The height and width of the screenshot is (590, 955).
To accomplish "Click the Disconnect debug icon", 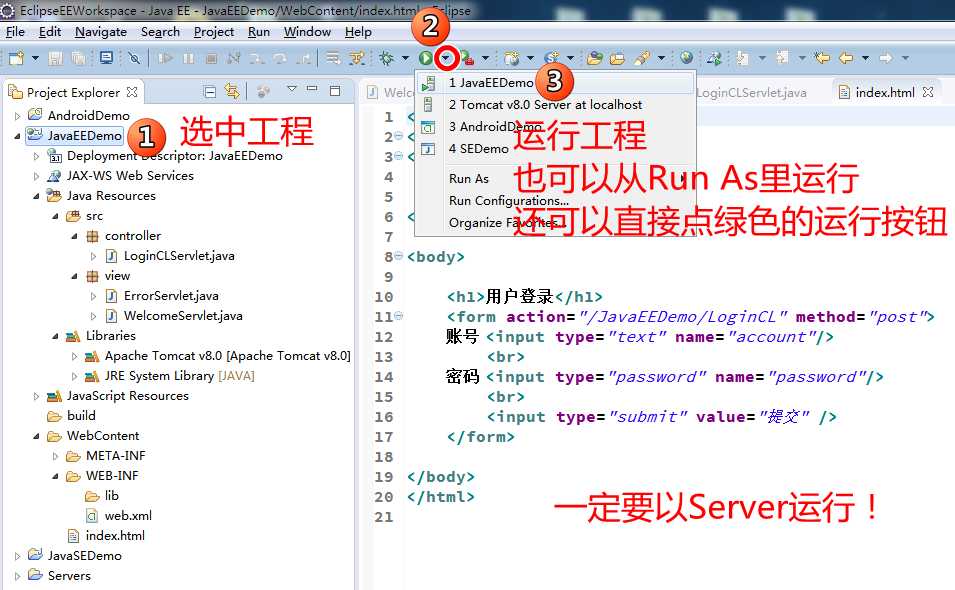I will point(233,58).
